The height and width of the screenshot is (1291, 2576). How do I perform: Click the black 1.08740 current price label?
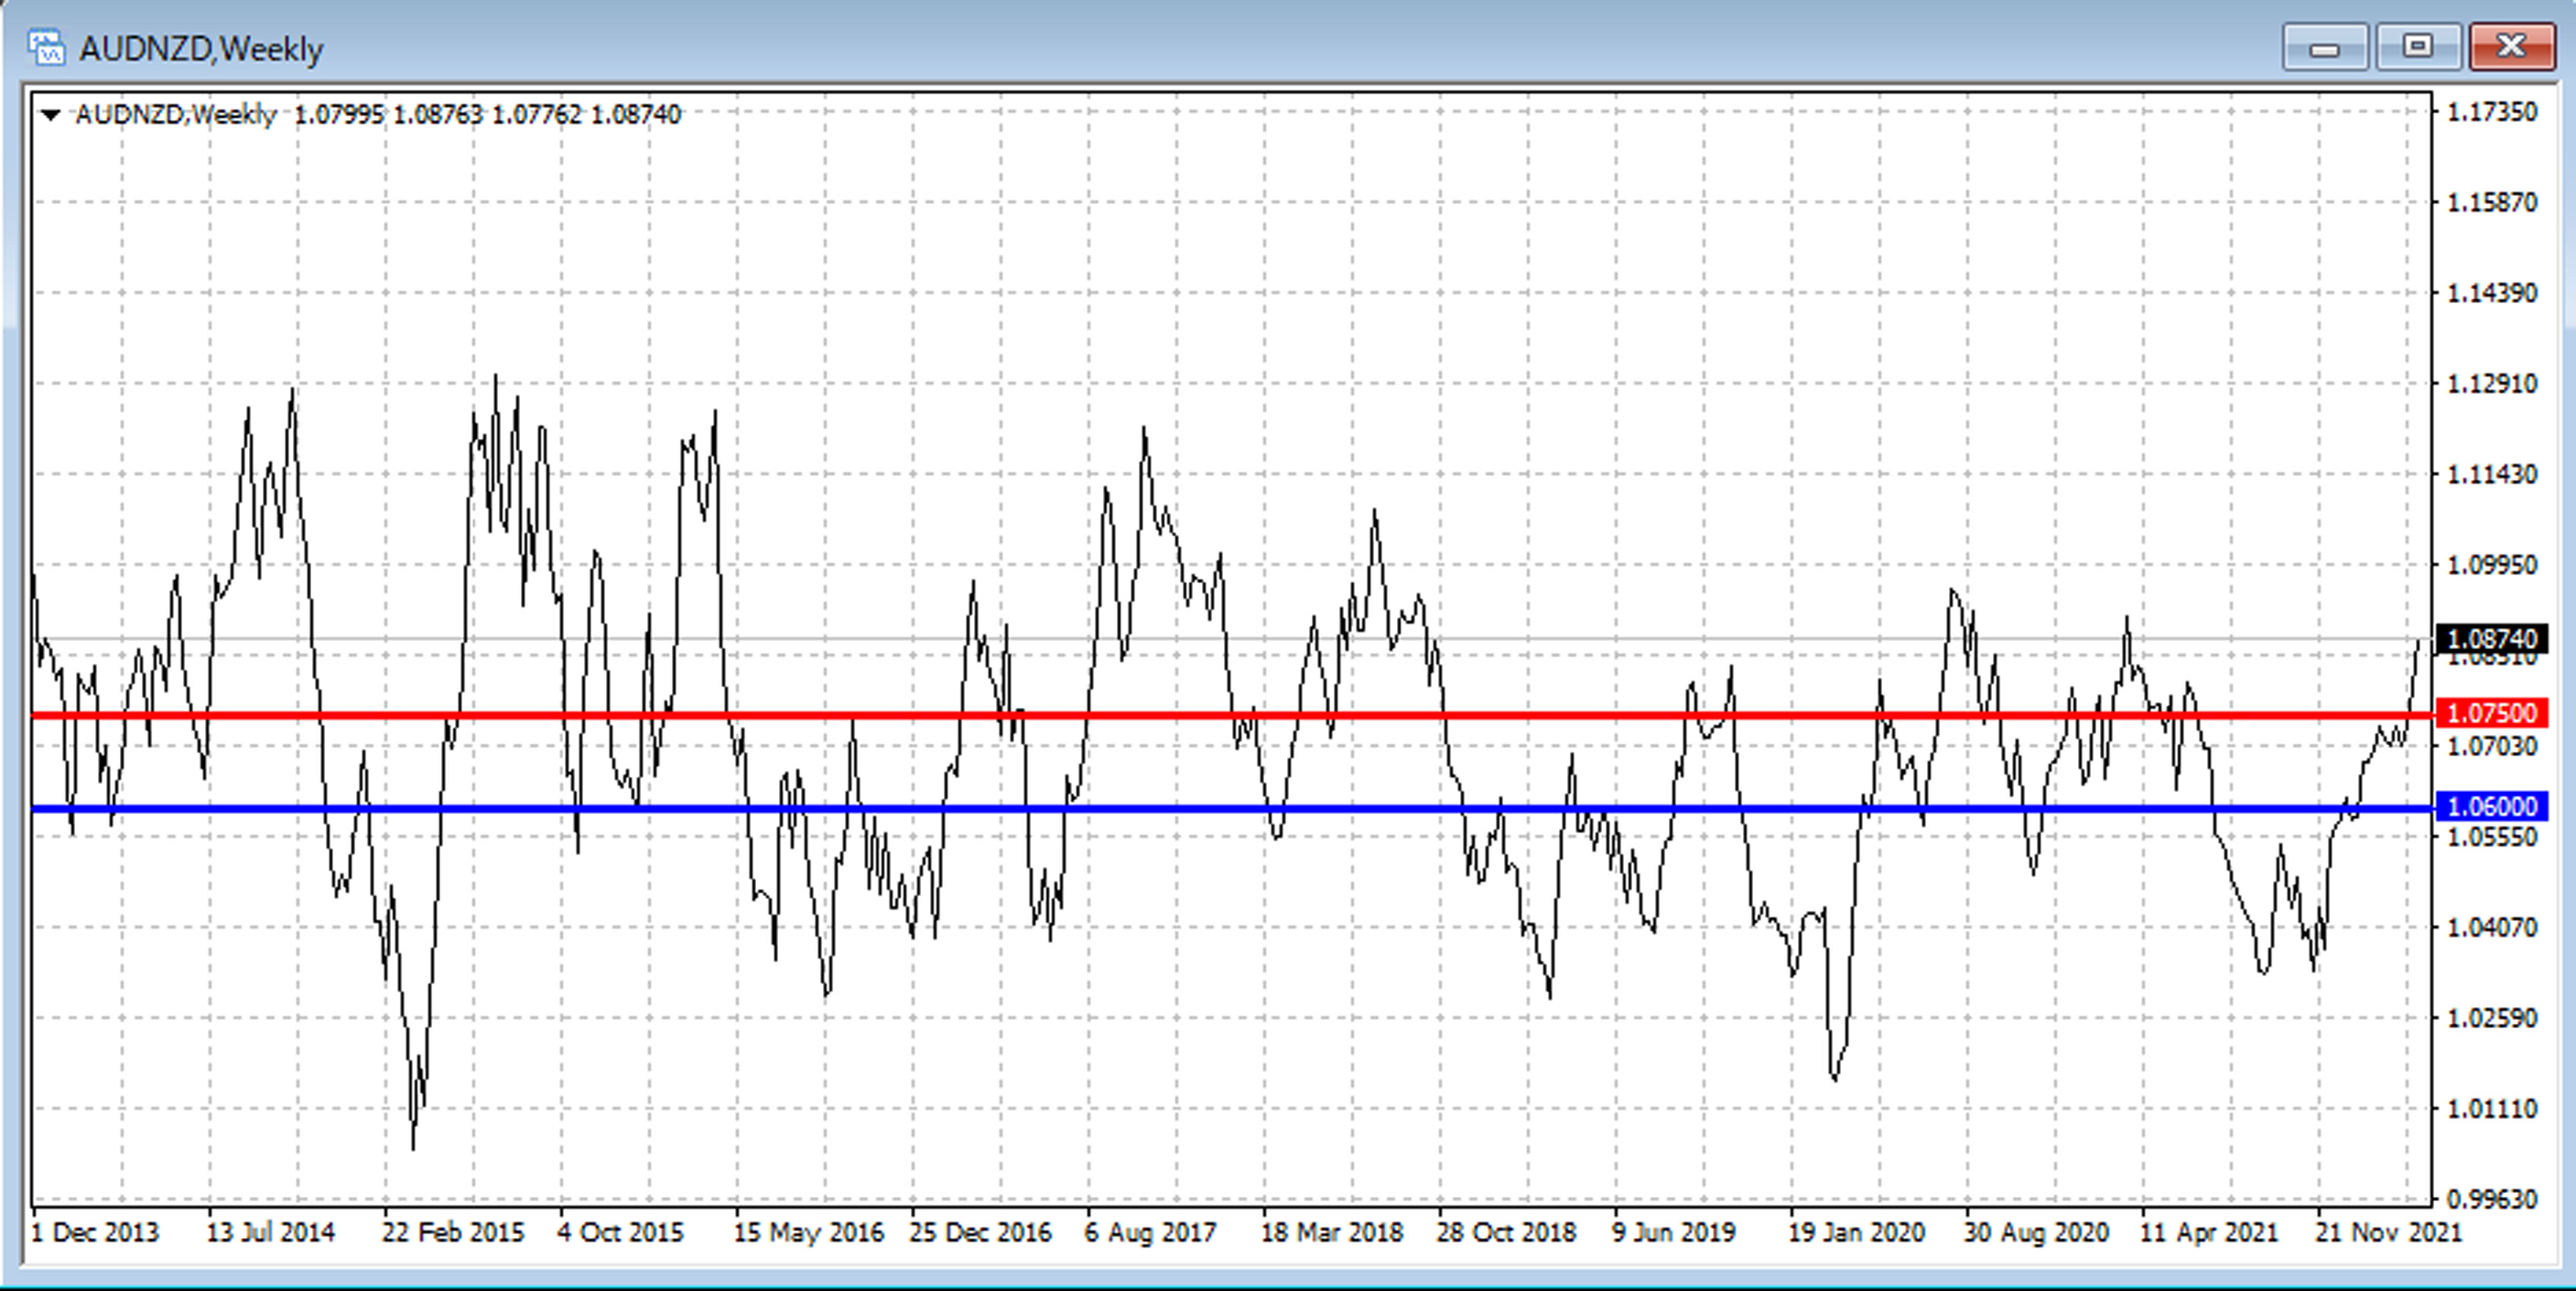tap(2491, 638)
